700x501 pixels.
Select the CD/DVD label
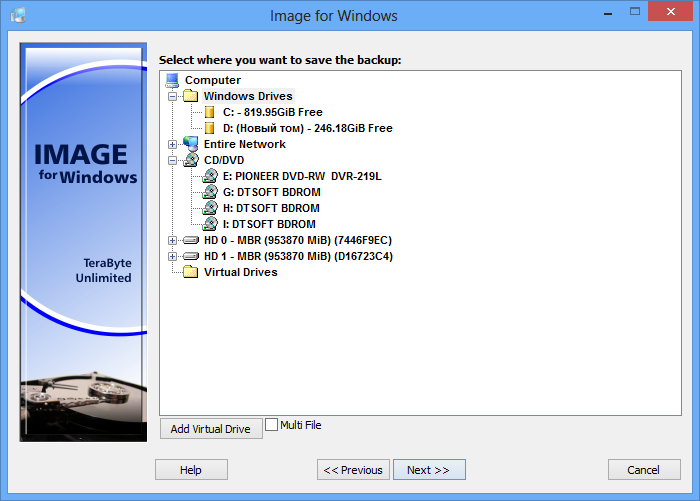coord(224,160)
